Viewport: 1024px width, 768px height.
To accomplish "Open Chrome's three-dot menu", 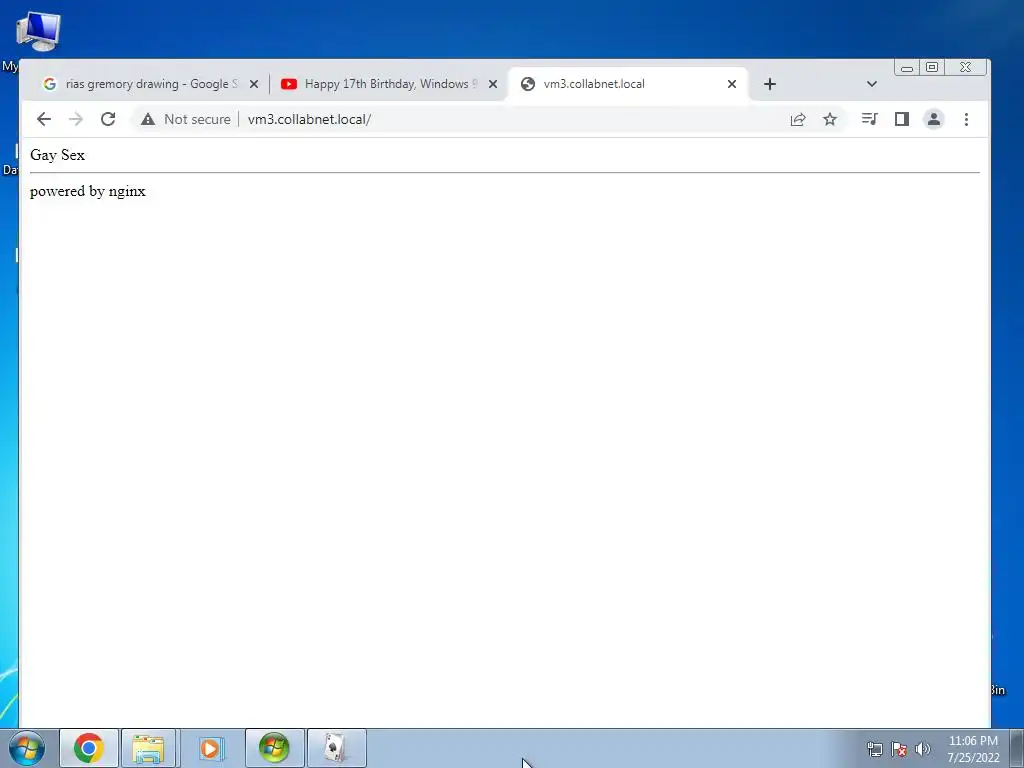I will (966, 119).
